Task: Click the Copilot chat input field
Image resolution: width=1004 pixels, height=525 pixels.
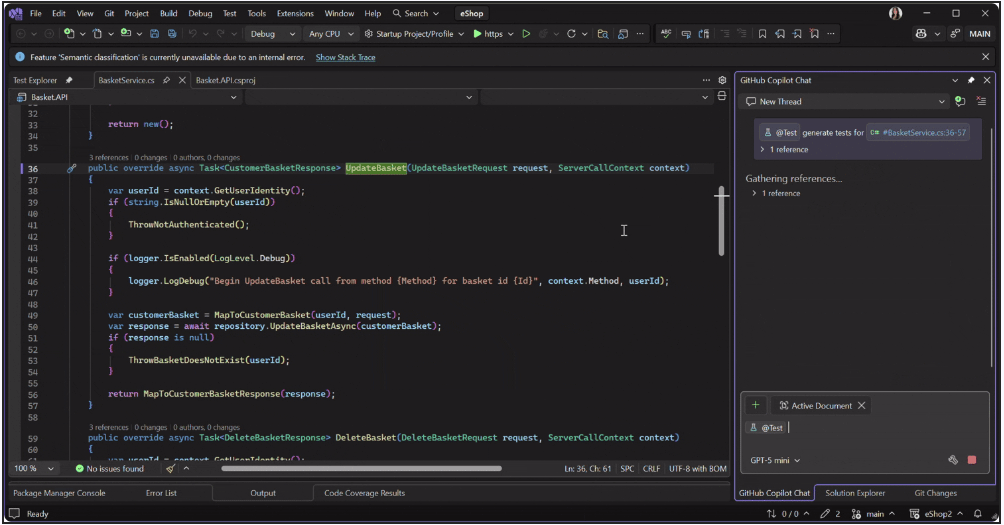Action: click(860, 428)
